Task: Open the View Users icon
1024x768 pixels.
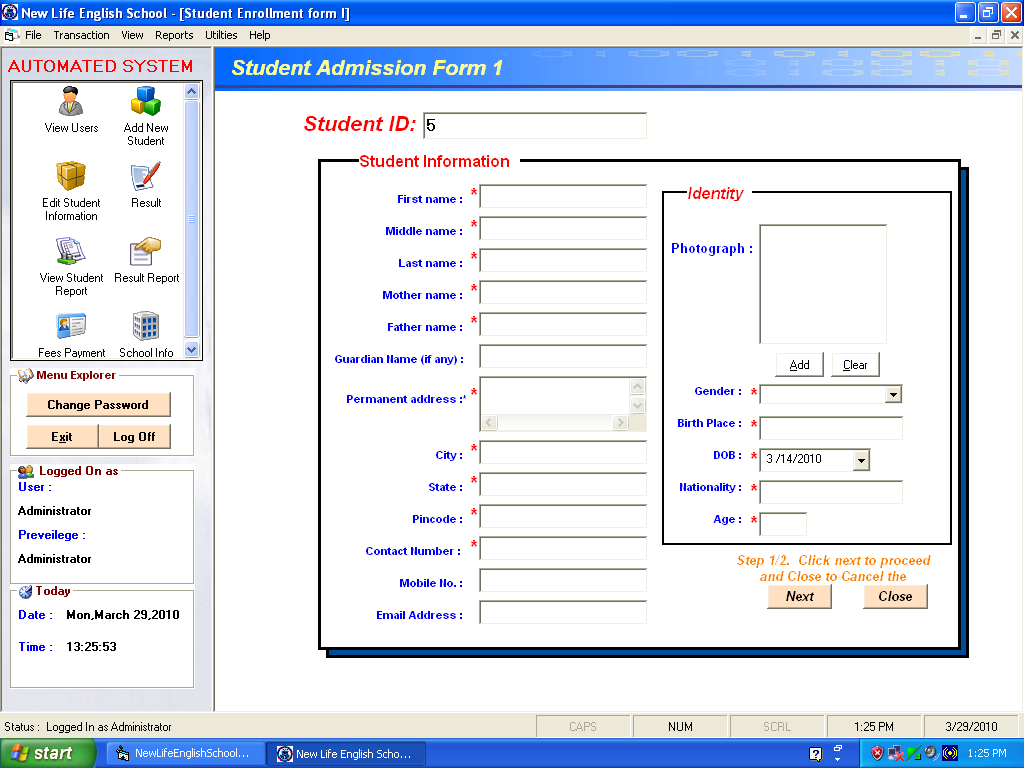Action: pos(71,103)
